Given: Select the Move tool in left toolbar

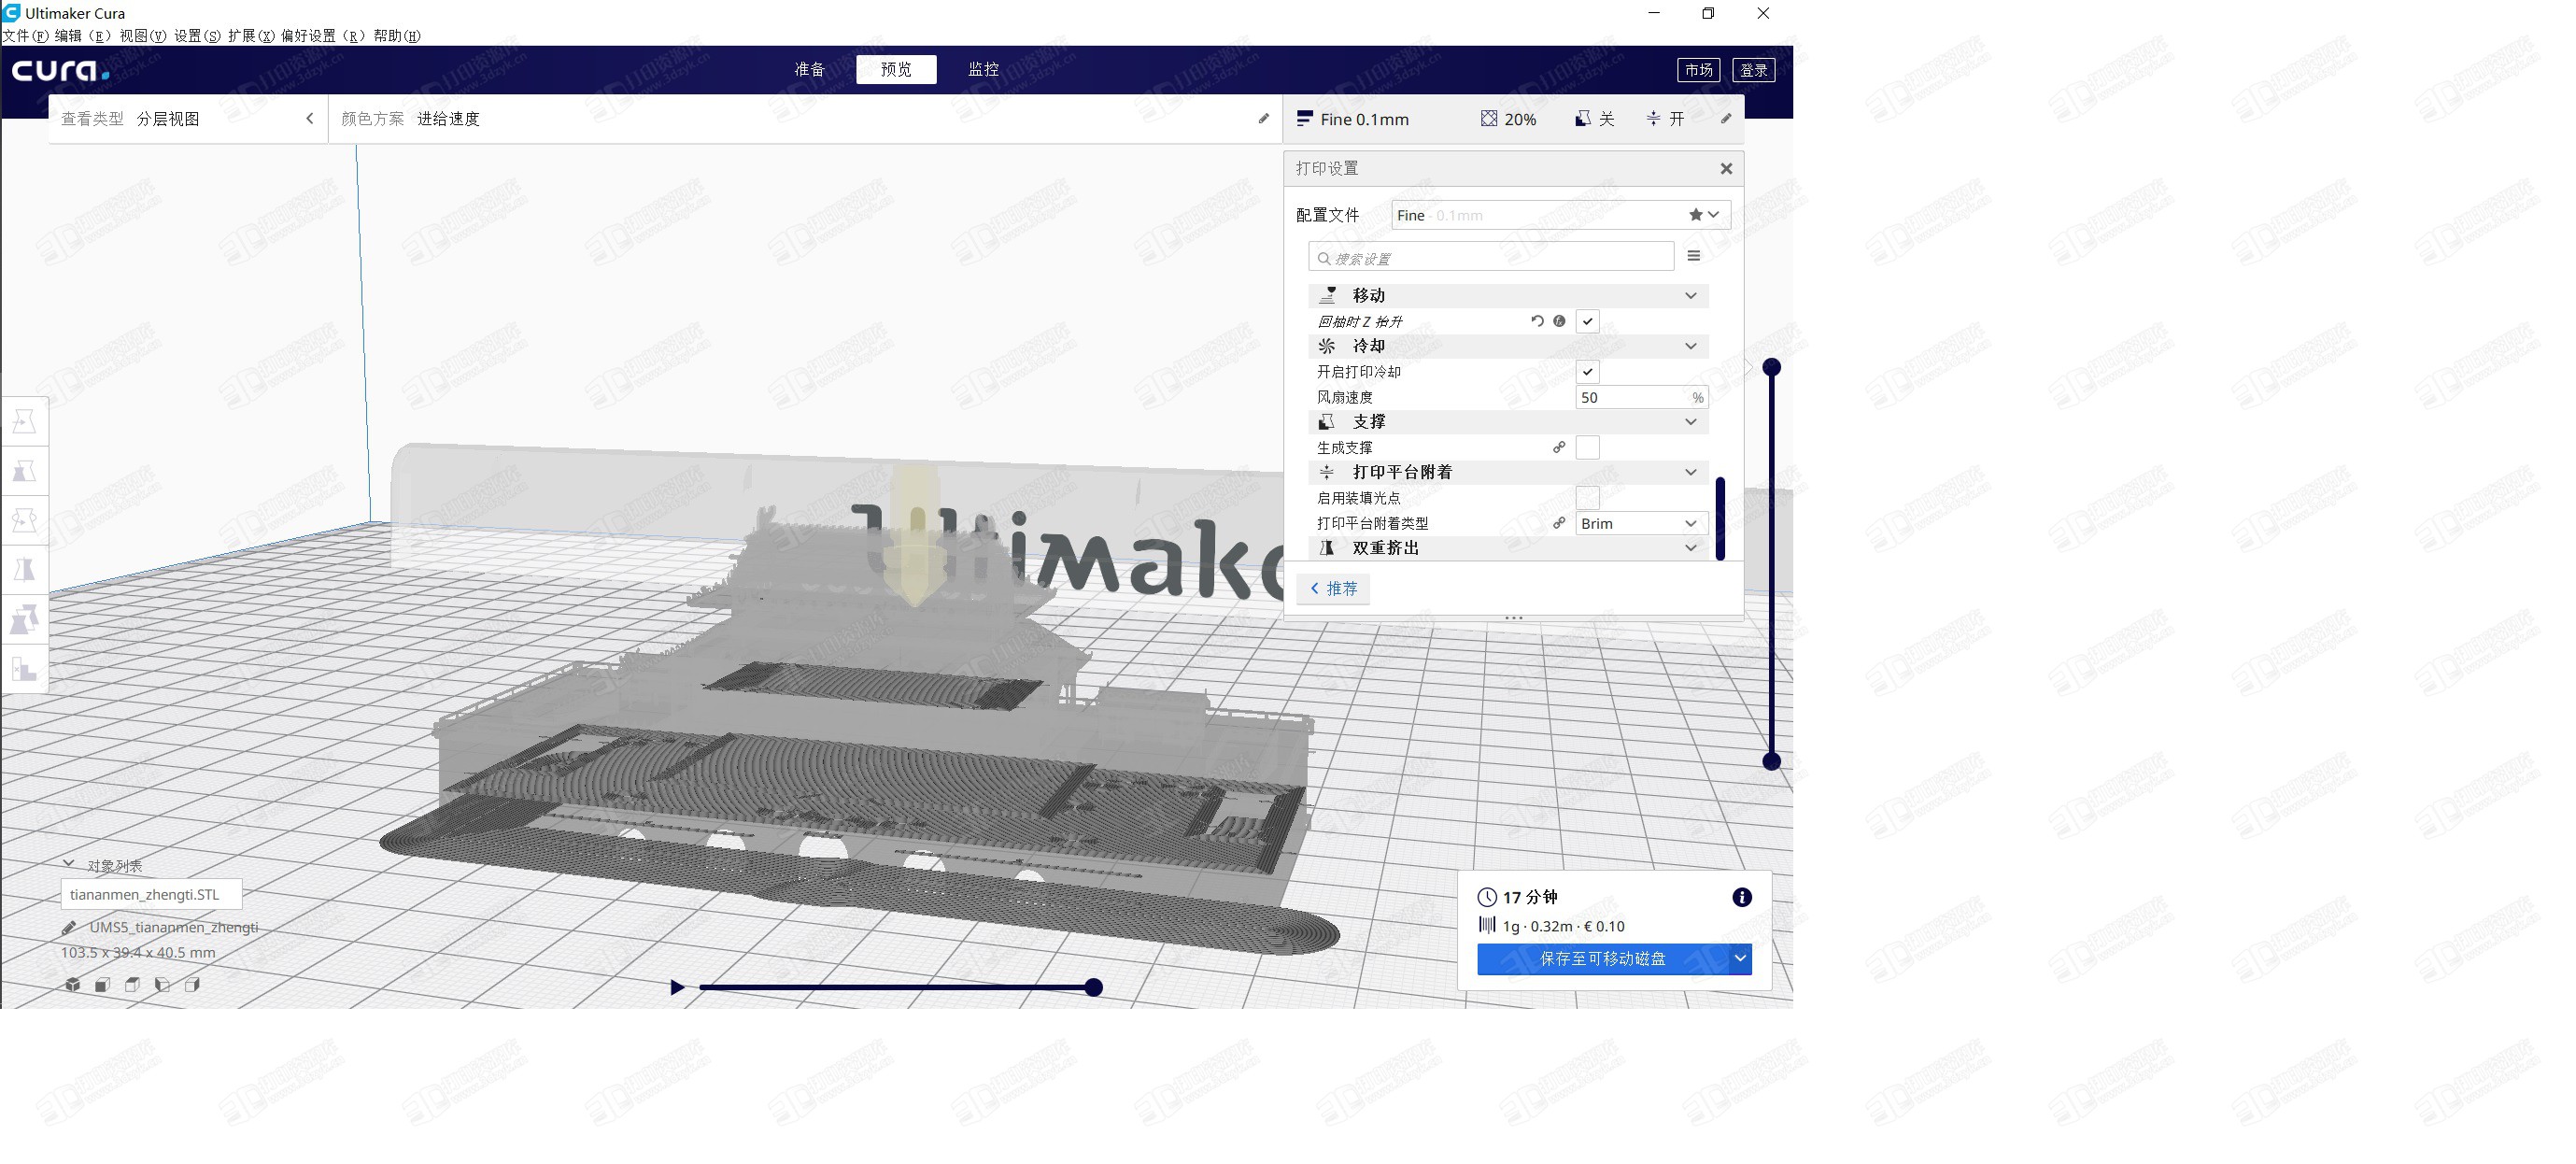Looking at the screenshot, I should pyautogui.click(x=24, y=422).
